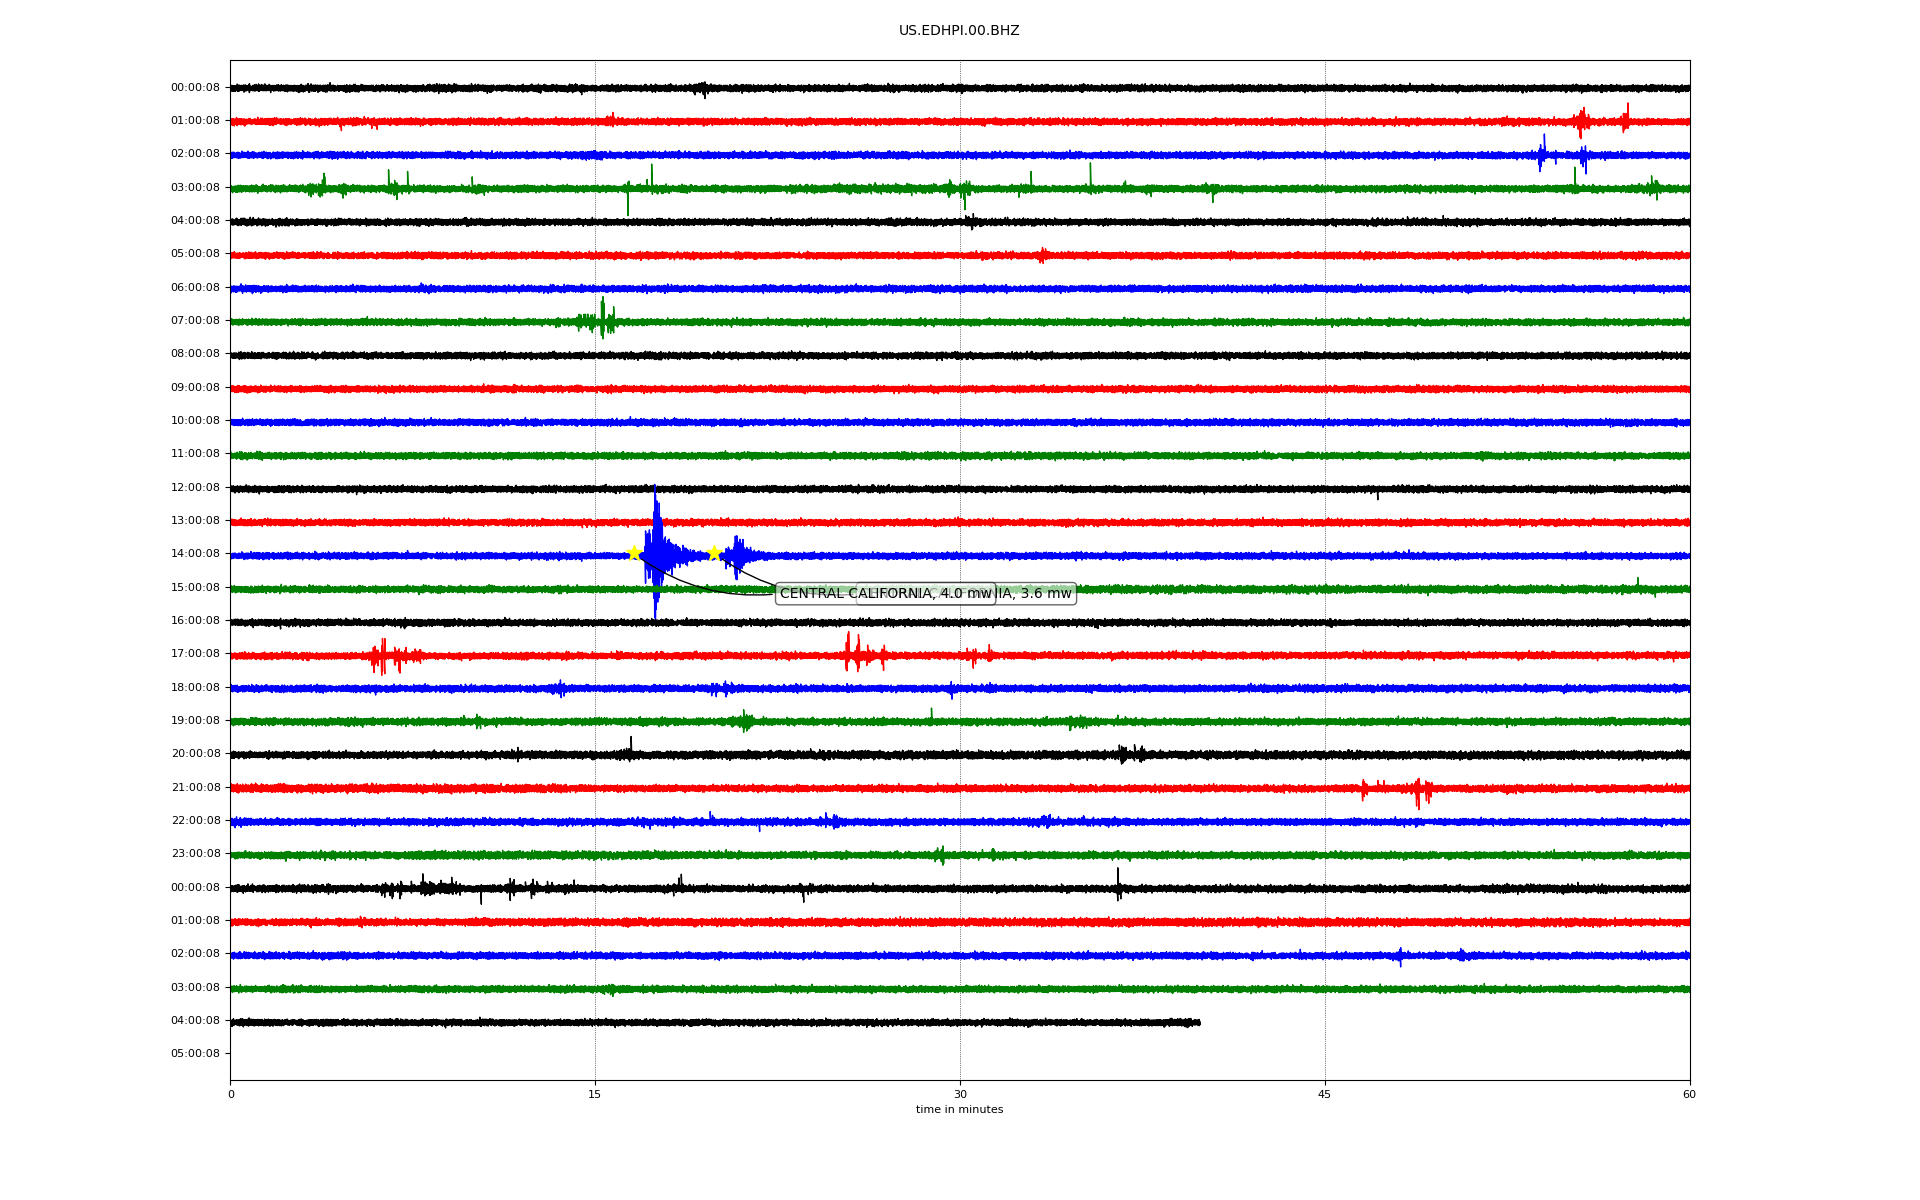Click the first 00:00:08 row label at top

(195, 88)
